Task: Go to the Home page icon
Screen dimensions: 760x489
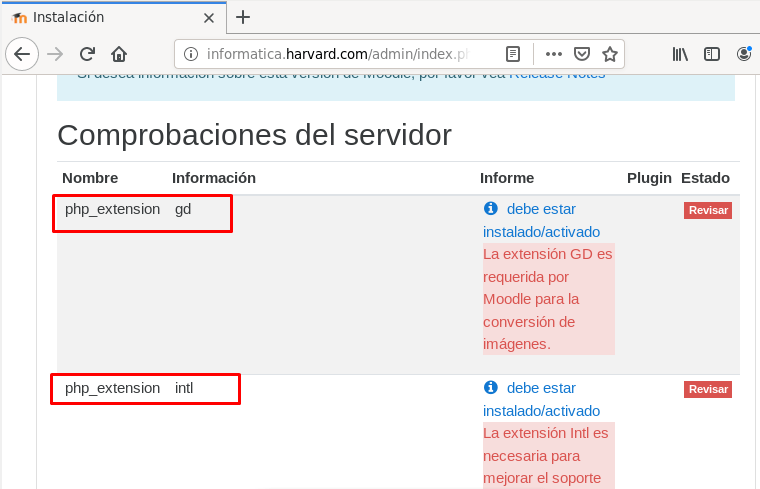Action: (x=119, y=54)
